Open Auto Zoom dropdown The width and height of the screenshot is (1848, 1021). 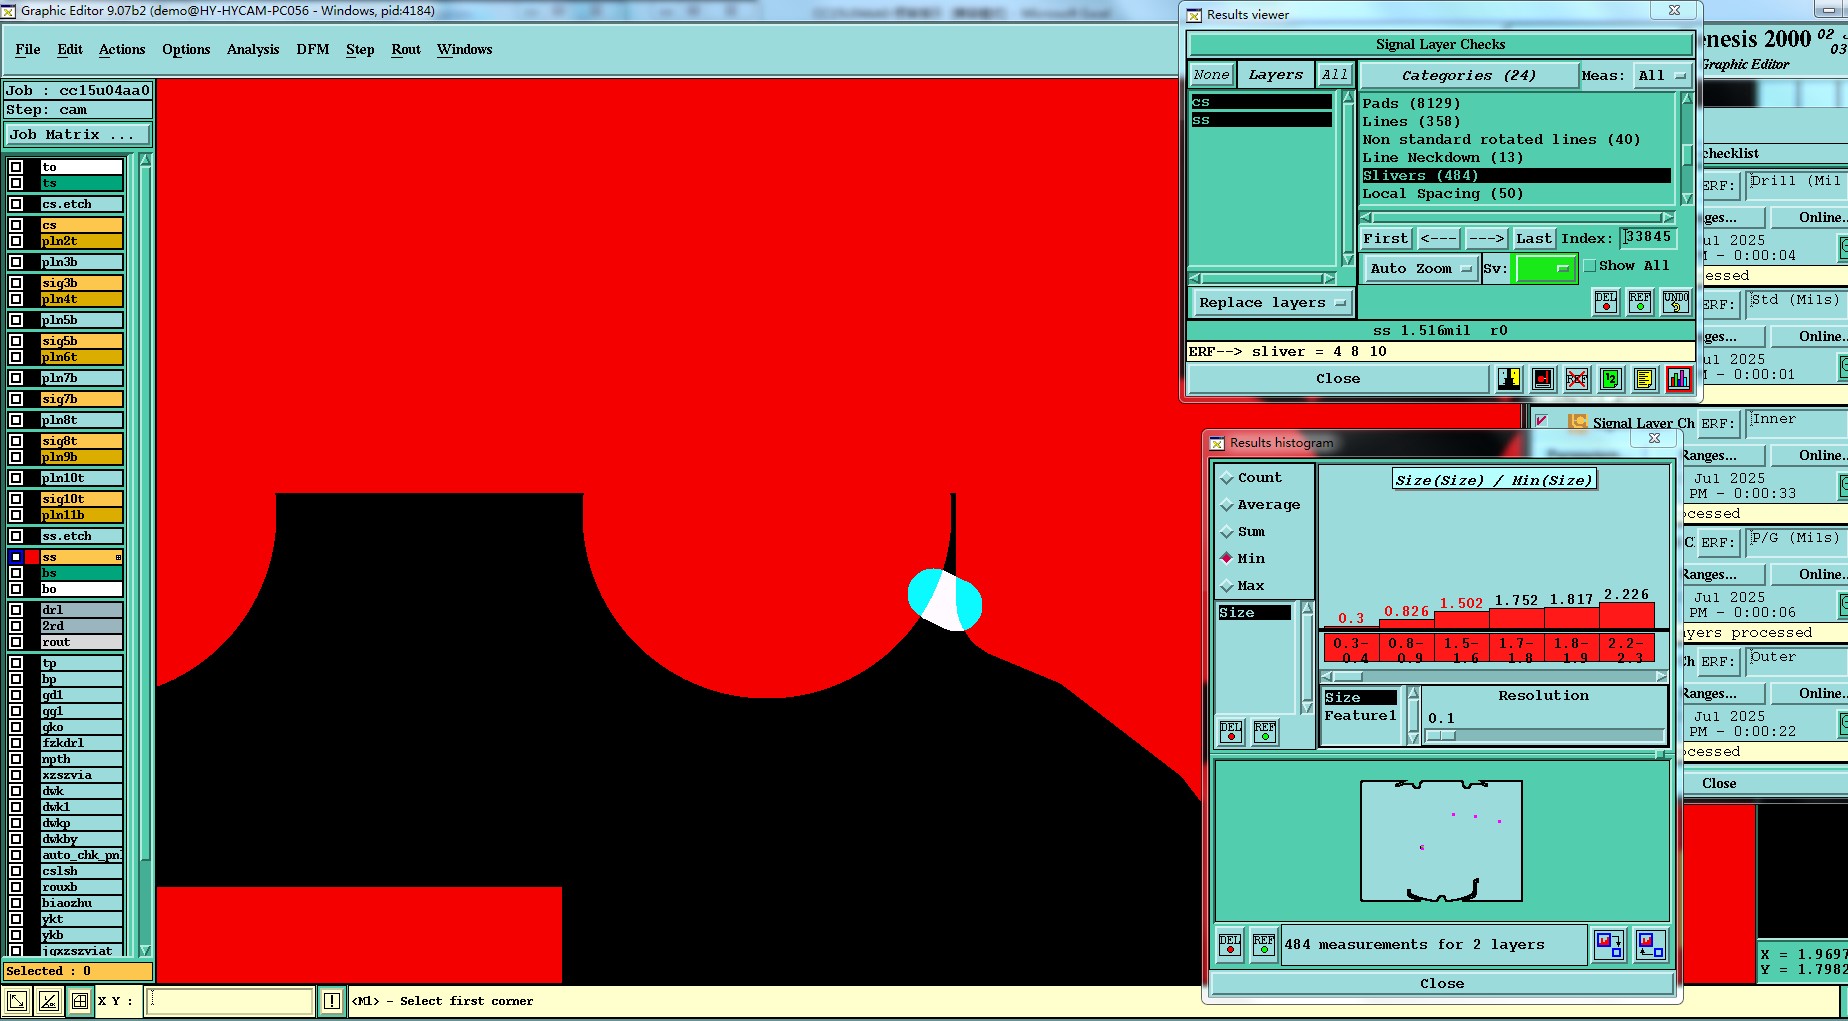click(x=1420, y=268)
